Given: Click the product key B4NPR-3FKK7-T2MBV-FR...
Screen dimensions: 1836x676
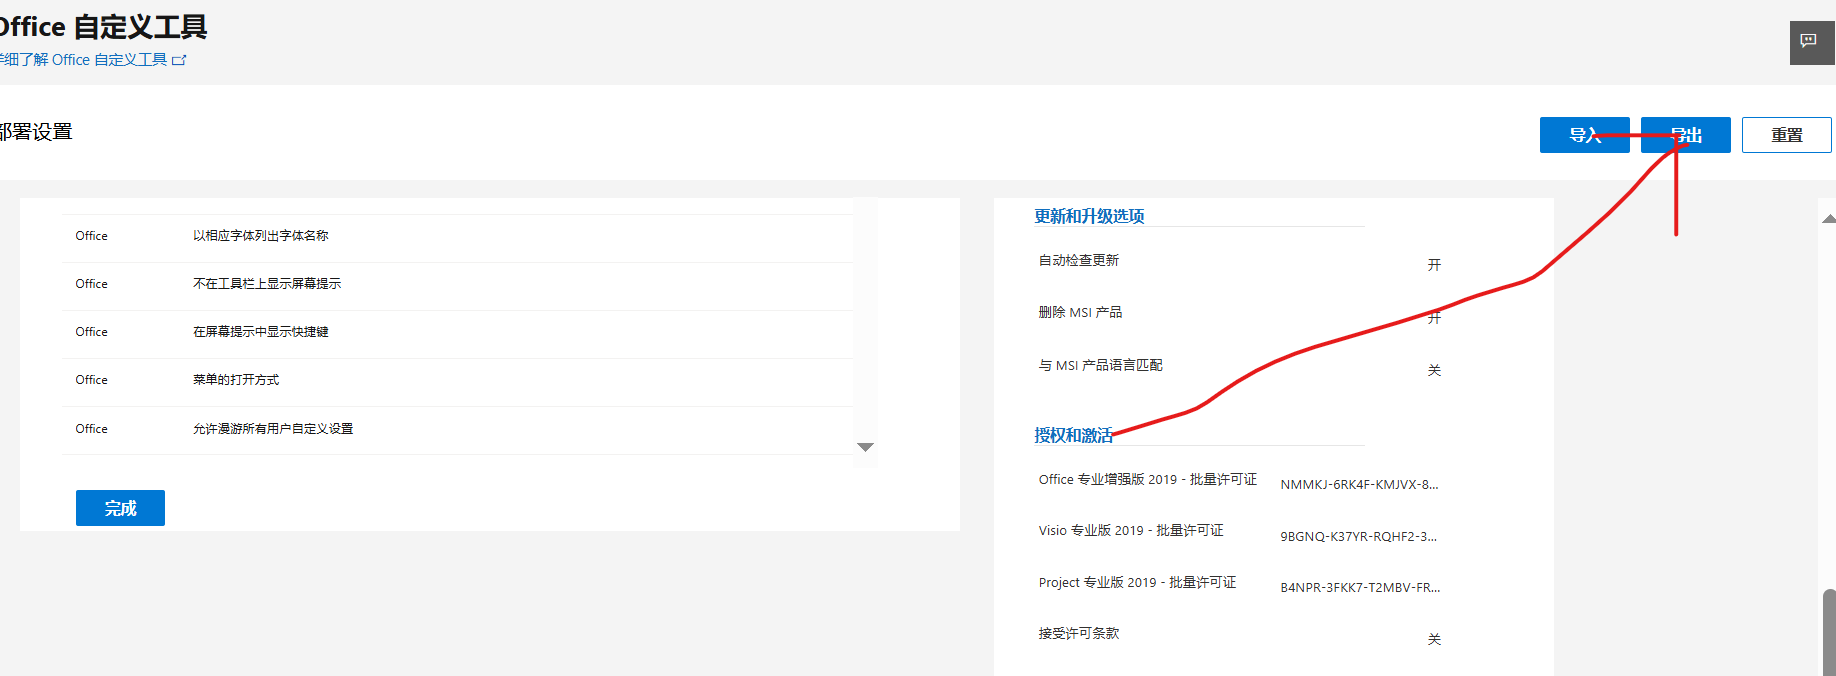Looking at the screenshot, I should click(1360, 588).
